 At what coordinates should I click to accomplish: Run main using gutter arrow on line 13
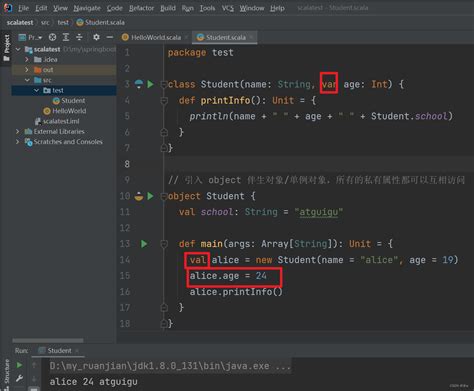pos(144,244)
